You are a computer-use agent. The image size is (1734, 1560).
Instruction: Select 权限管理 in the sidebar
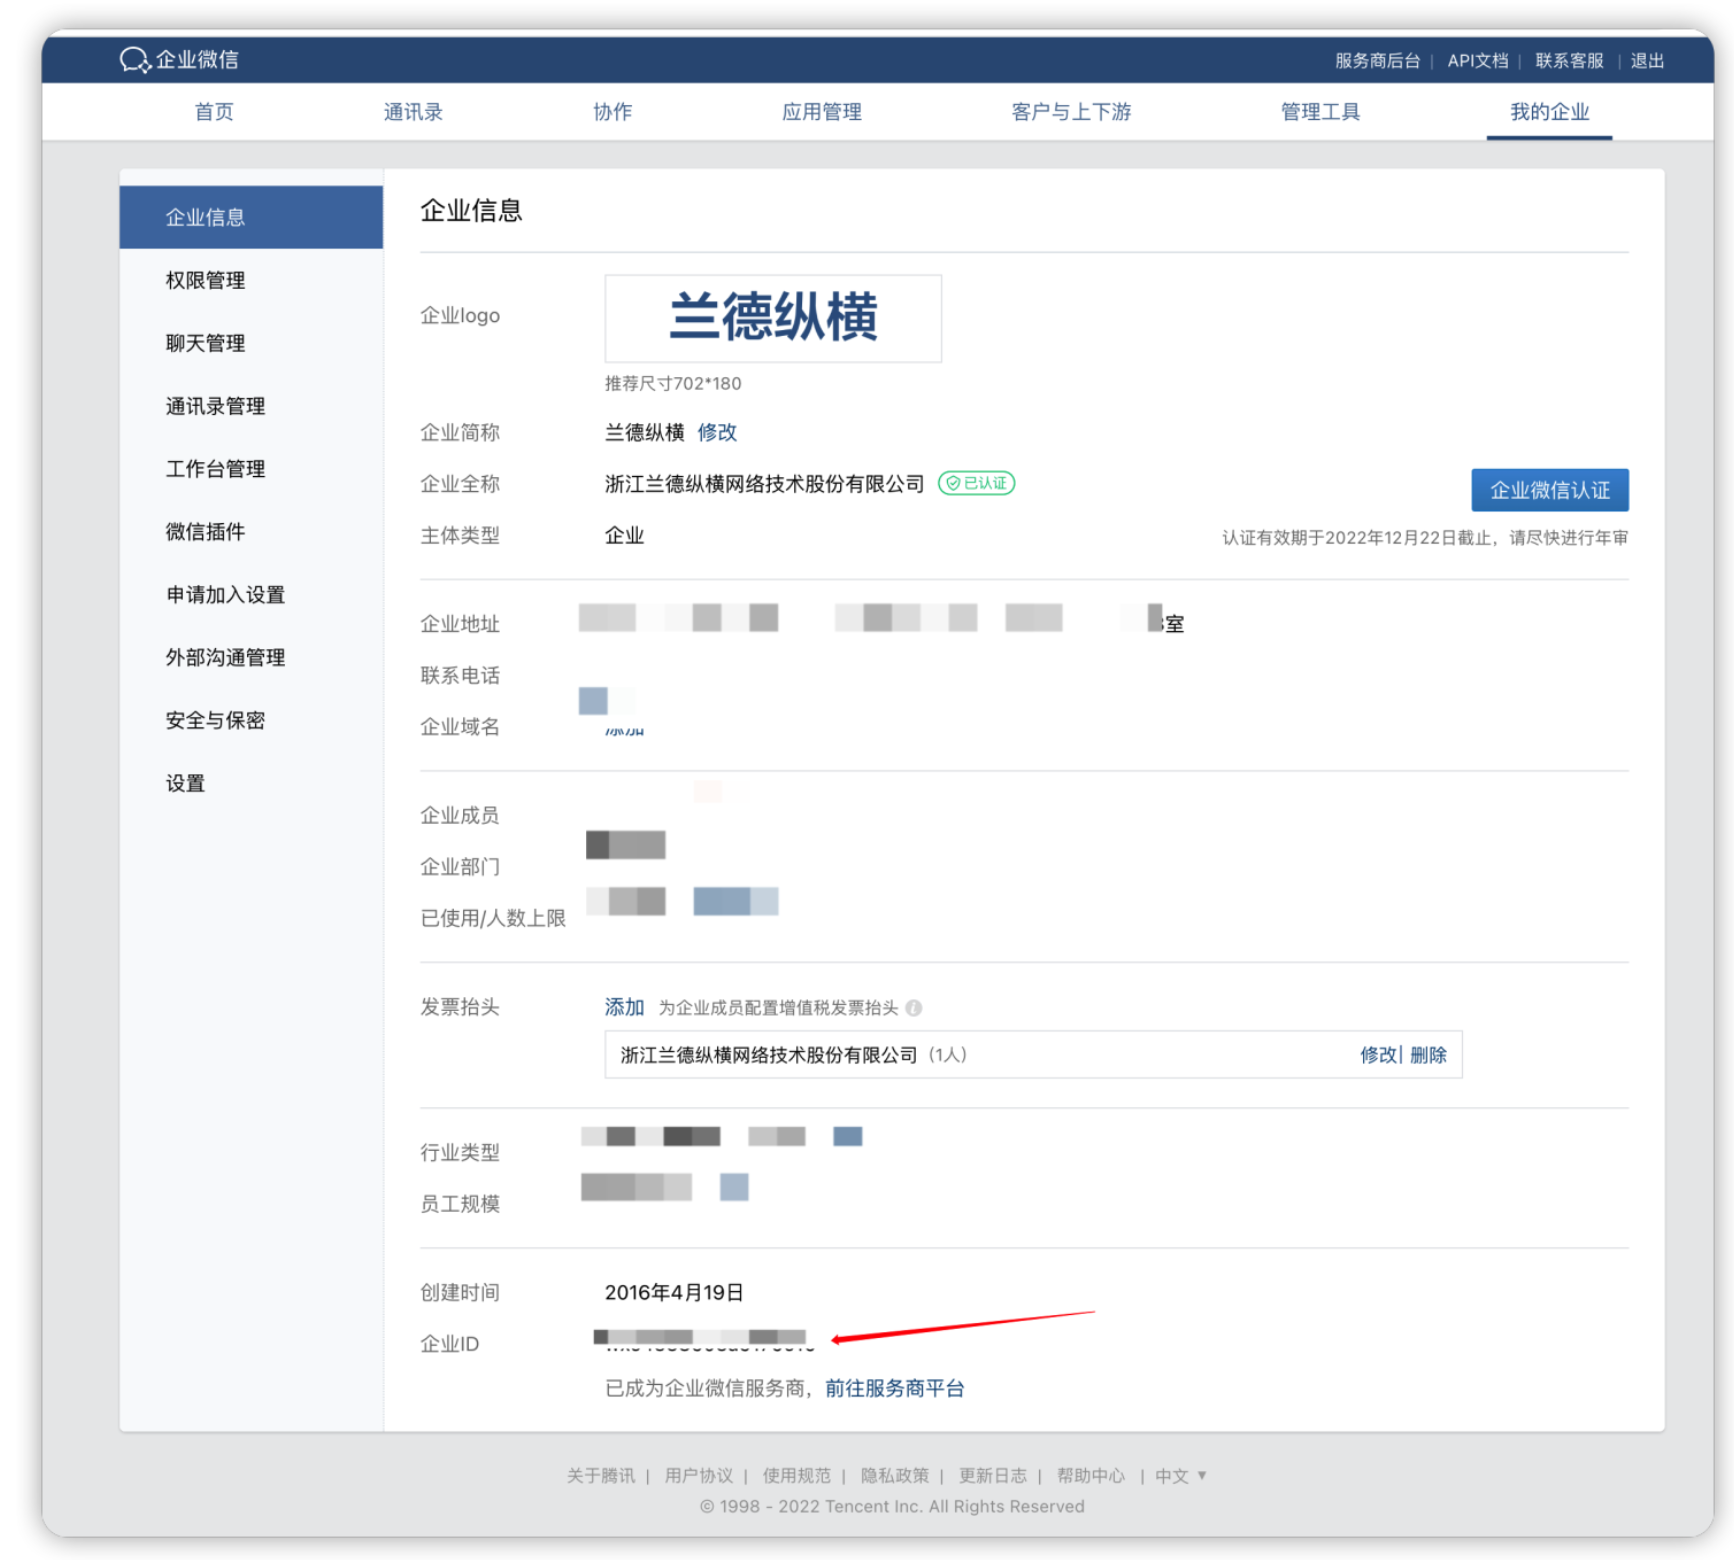206,281
